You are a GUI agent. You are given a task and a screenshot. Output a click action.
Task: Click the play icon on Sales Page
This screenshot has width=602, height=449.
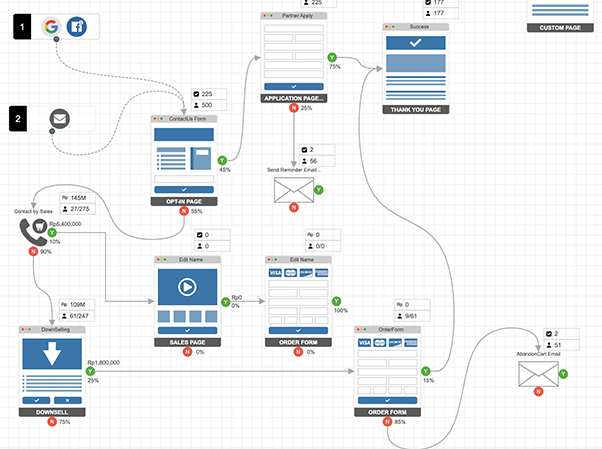[x=185, y=286]
